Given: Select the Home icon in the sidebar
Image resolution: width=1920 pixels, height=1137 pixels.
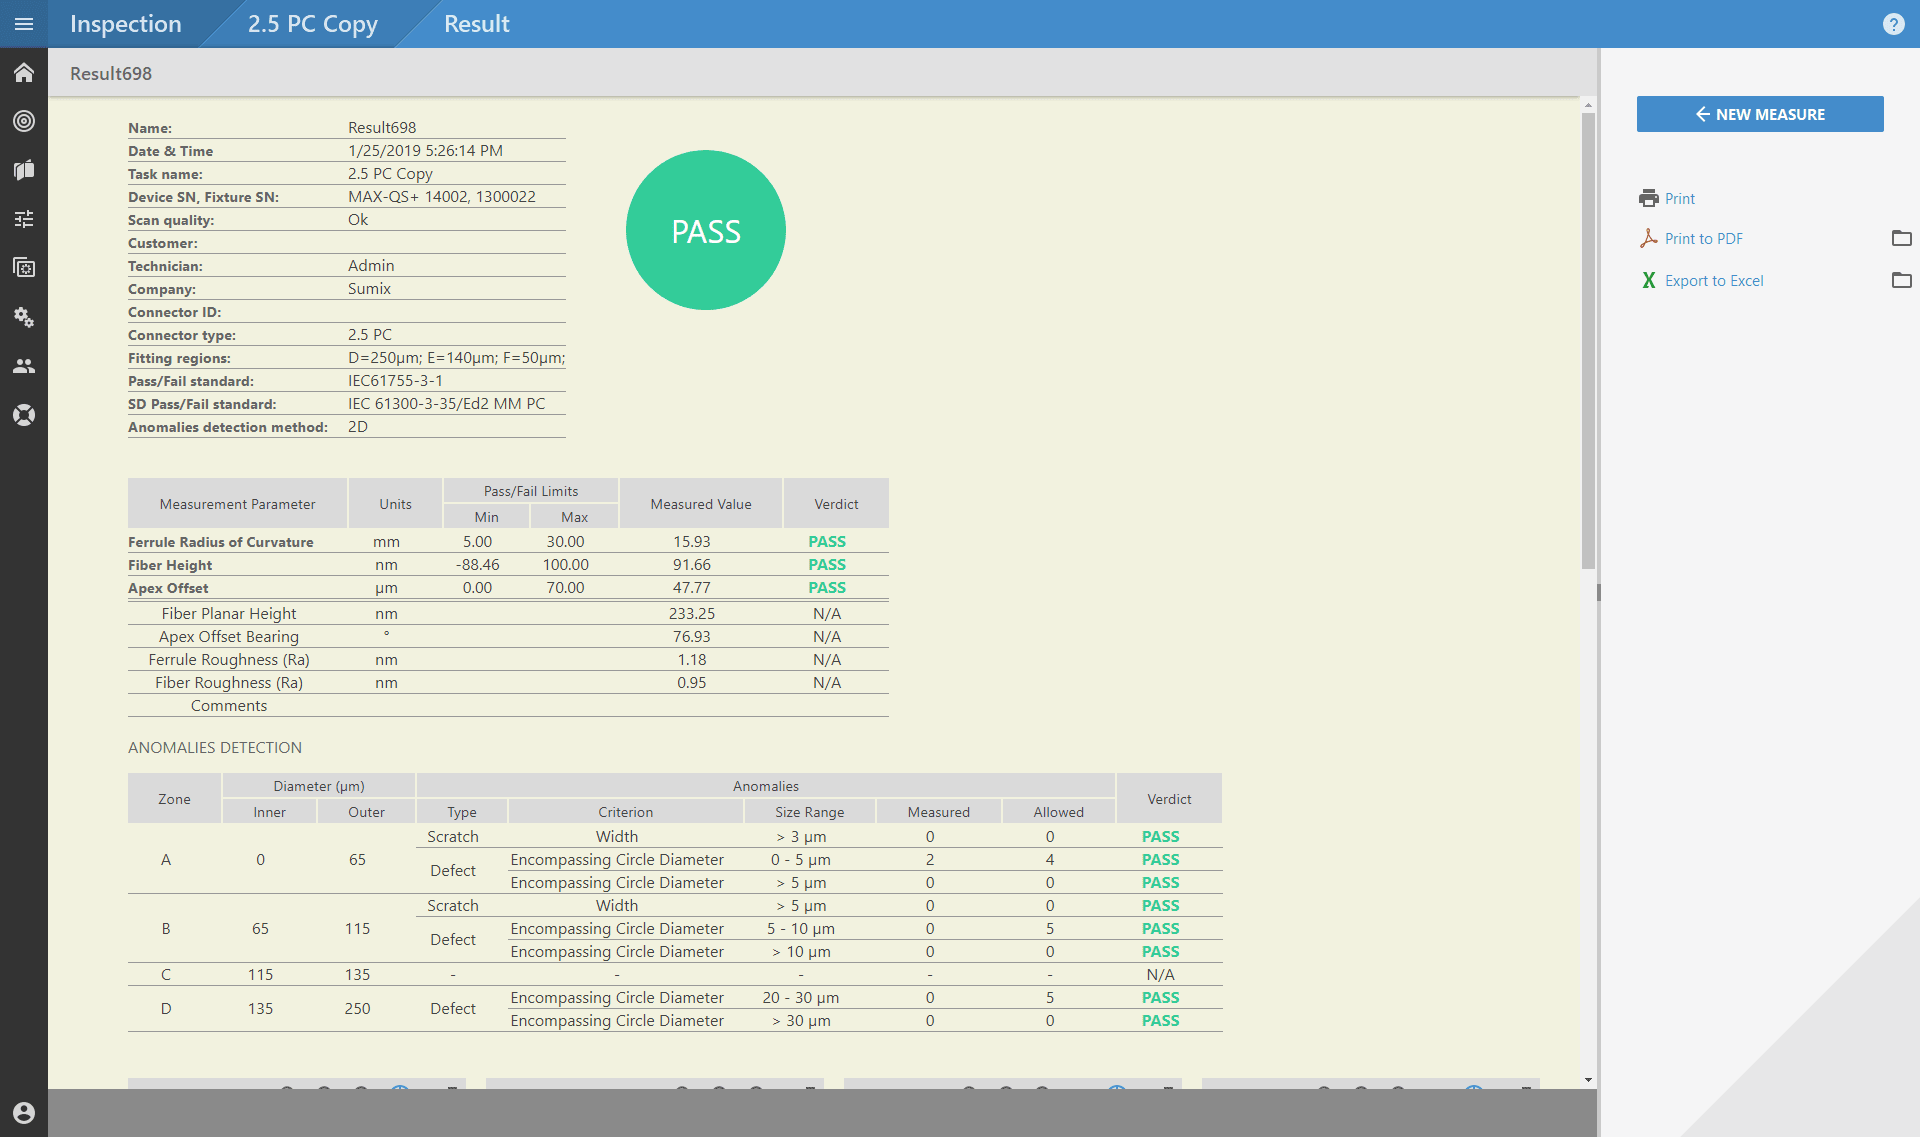Looking at the screenshot, I should (x=24, y=72).
